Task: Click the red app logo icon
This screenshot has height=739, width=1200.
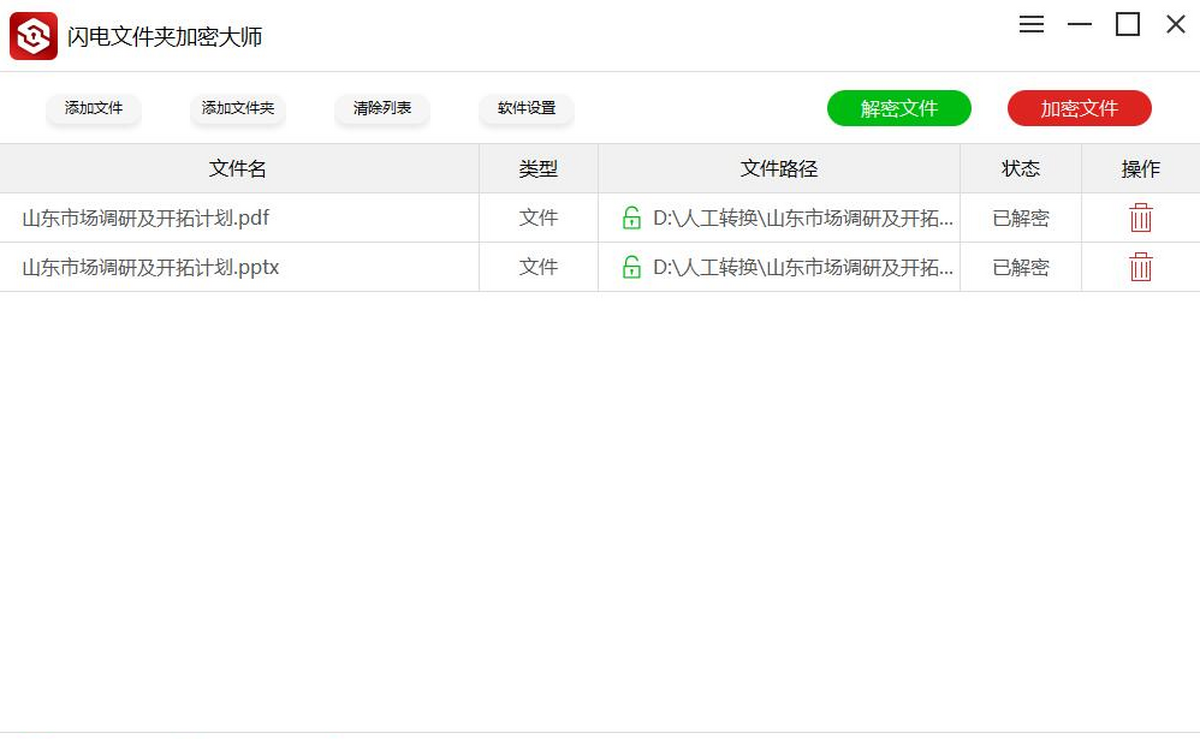Action: [x=33, y=36]
